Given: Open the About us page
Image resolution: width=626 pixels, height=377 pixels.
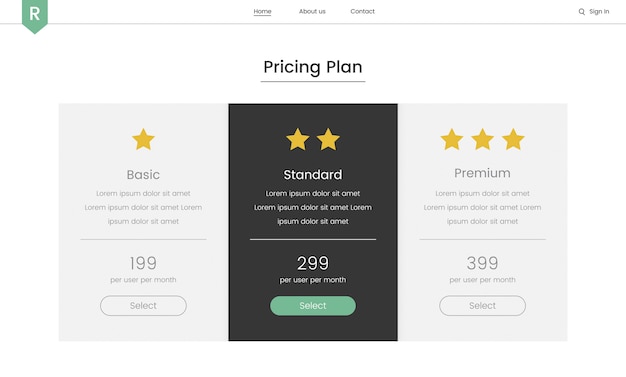Looking at the screenshot, I should pos(312,12).
